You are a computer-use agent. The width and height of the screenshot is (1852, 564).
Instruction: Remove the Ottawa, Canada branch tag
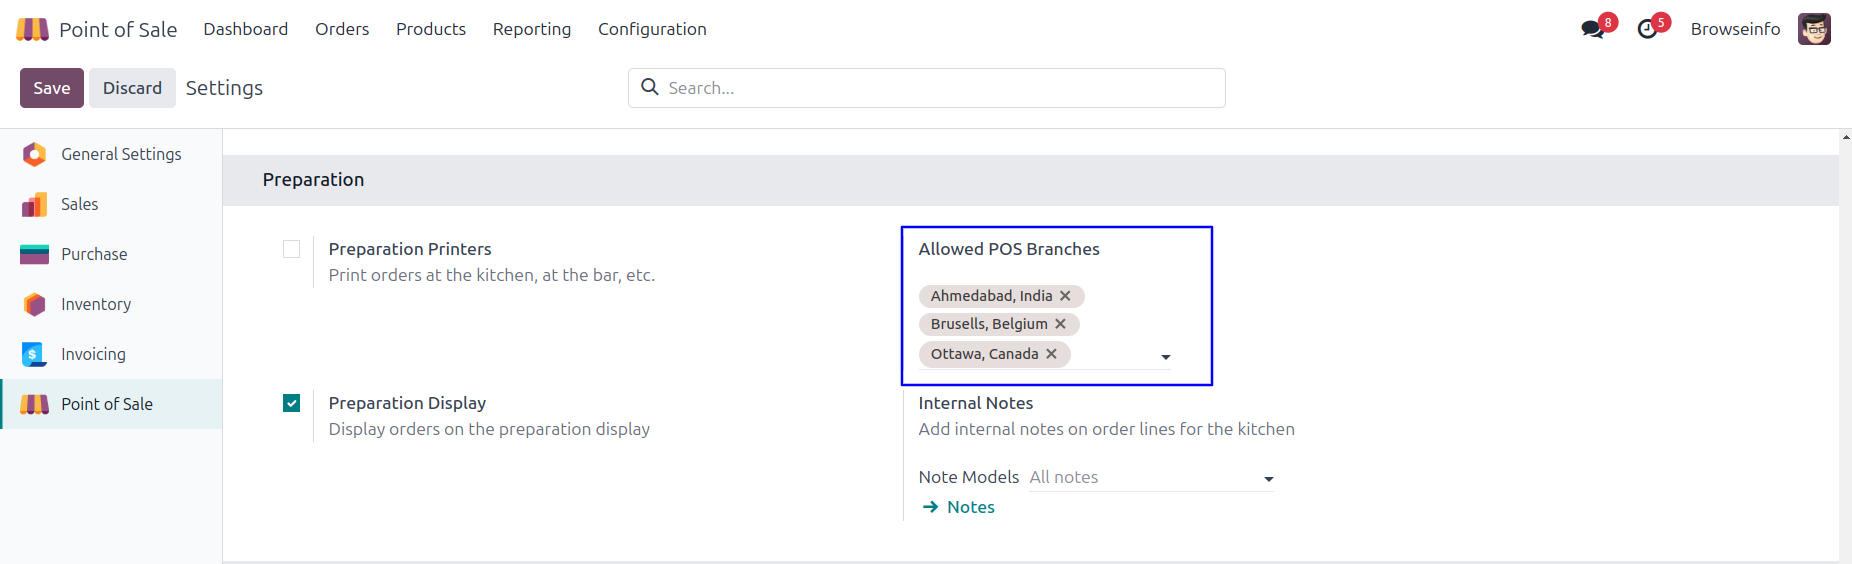pyautogui.click(x=1051, y=354)
